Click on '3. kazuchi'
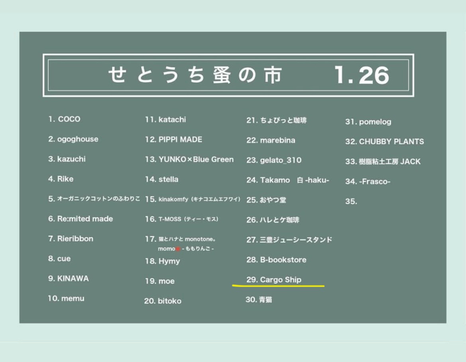Image resolution: width=466 pixels, height=362 pixels. [x=67, y=159]
